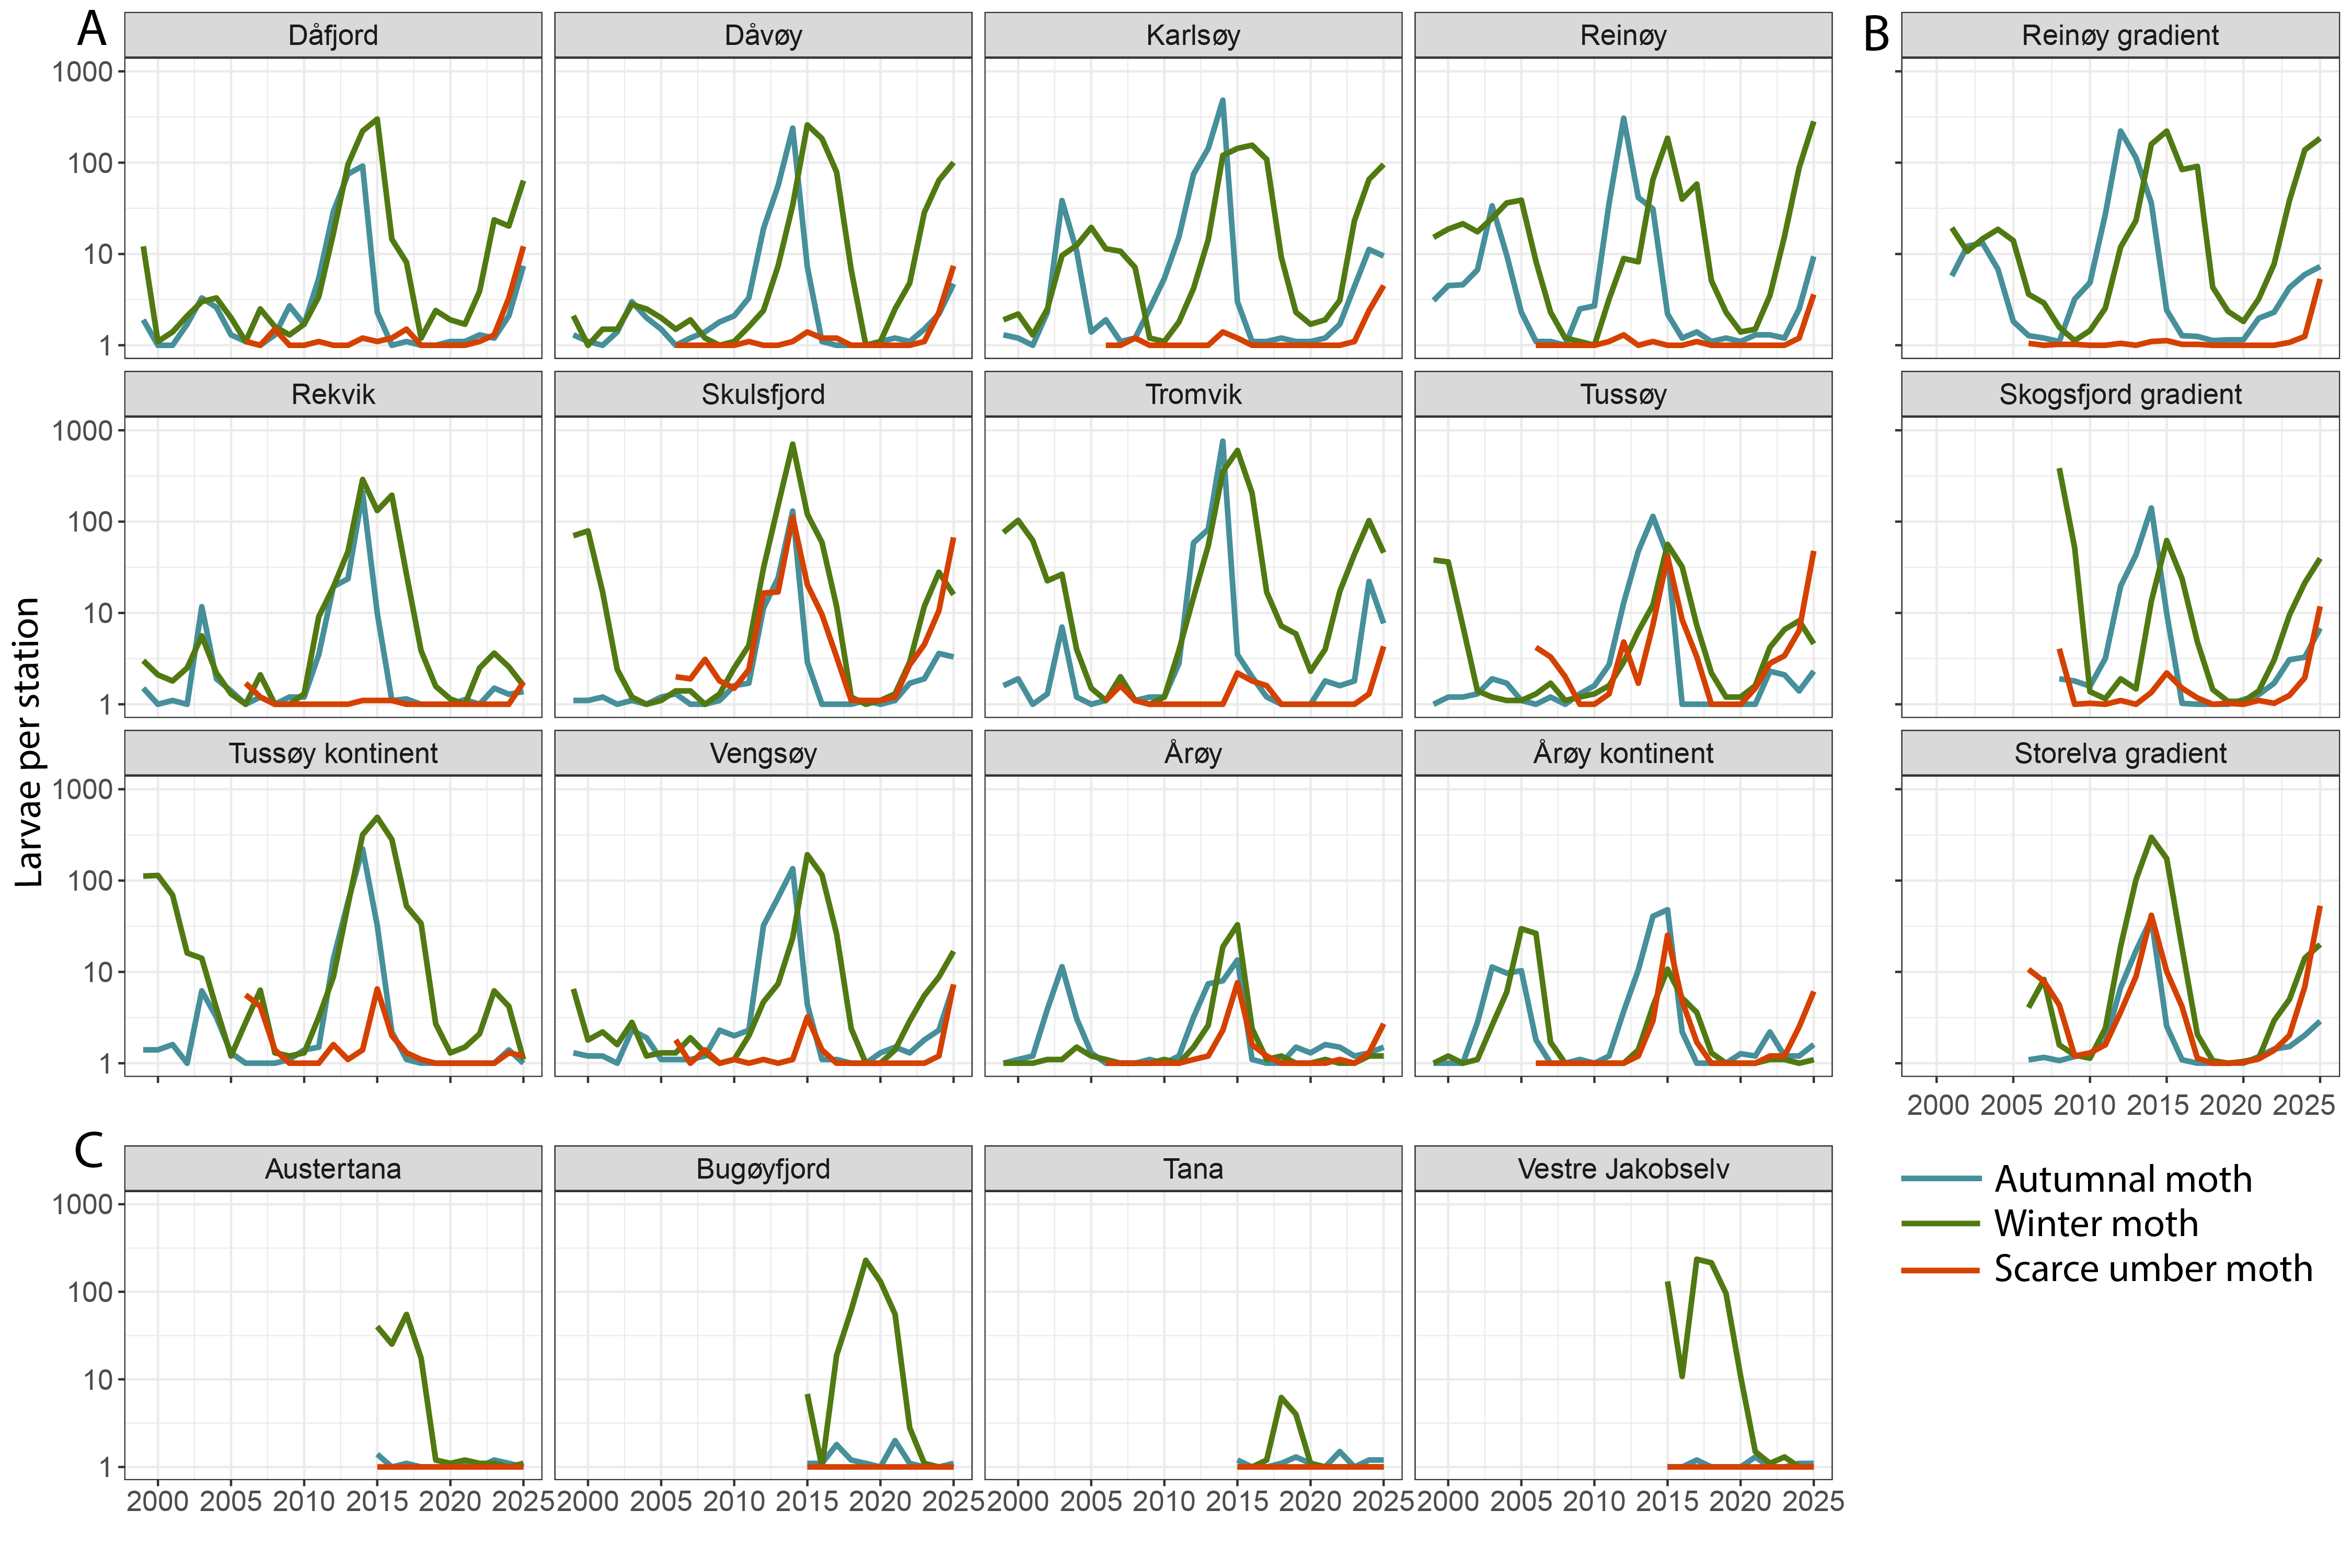Viewport: 2352px width, 1568px height.
Task: Click the 1000 tick label beside Austertana
Action: point(82,1204)
